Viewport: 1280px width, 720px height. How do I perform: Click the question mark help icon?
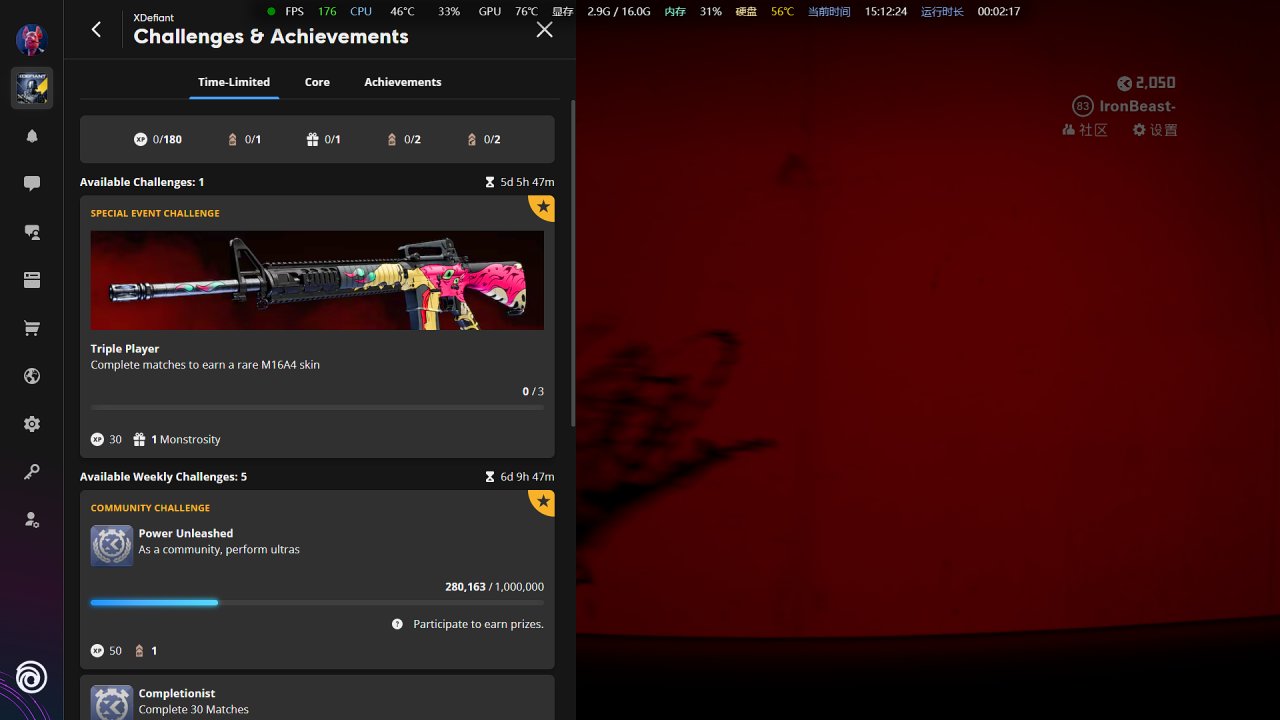pyautogui.click(x=397, y=624)
